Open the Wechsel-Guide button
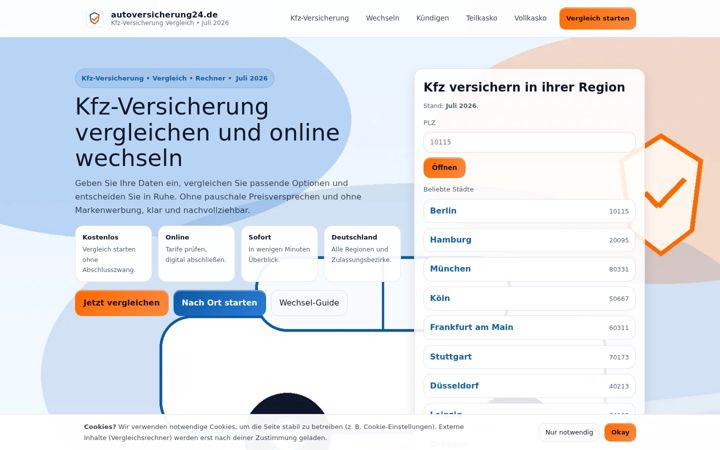This screenshot has height=450, width=720. point(309,303)
